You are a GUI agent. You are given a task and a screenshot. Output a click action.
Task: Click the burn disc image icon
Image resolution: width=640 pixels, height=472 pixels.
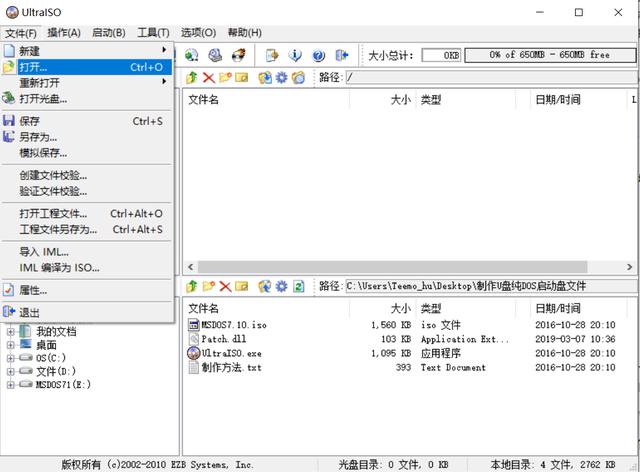point(239,55)
